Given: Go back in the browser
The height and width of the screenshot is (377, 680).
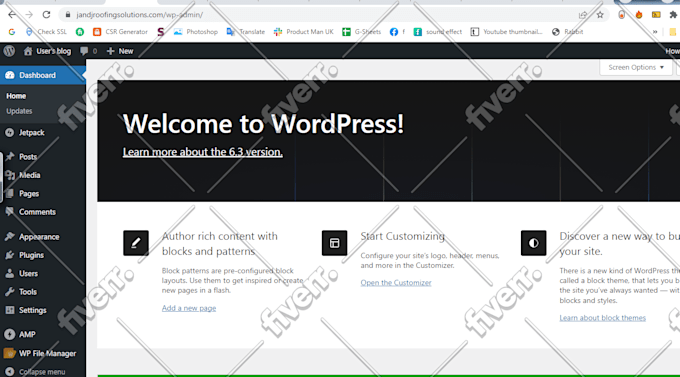Looking at the screenshot, I should [12, 14].
